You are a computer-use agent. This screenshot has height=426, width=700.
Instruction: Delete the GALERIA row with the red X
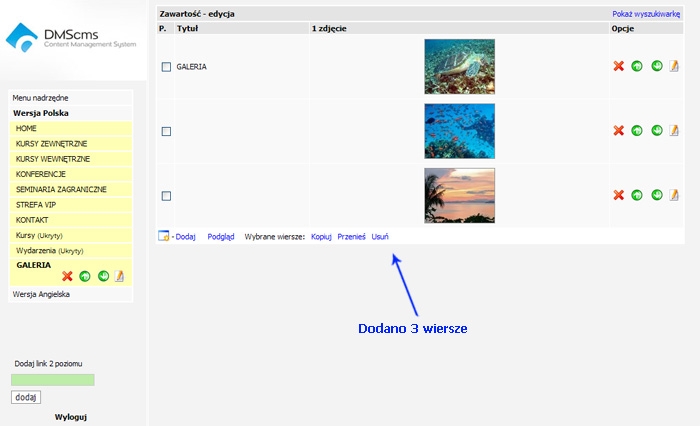tap(618, 66)
